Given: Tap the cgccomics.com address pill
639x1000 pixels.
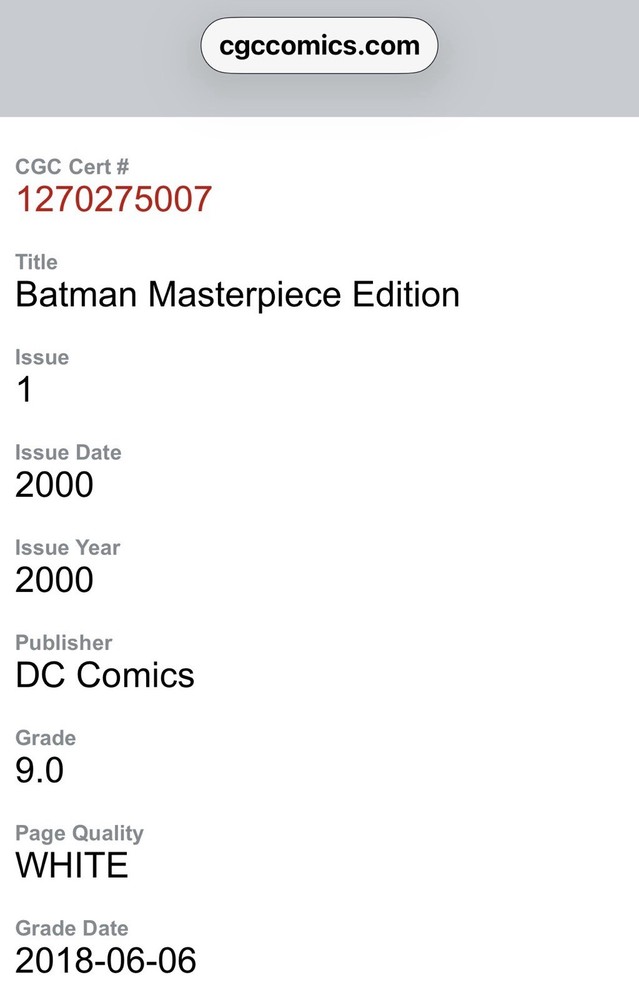Looking at the screenshot, I should point(319,46).
